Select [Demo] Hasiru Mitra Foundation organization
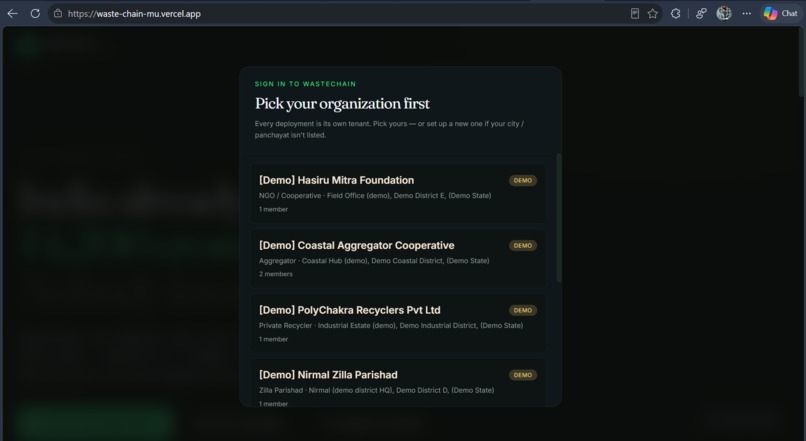The width and height of the screenshot is (806, 441). click(x=398, y=193)
